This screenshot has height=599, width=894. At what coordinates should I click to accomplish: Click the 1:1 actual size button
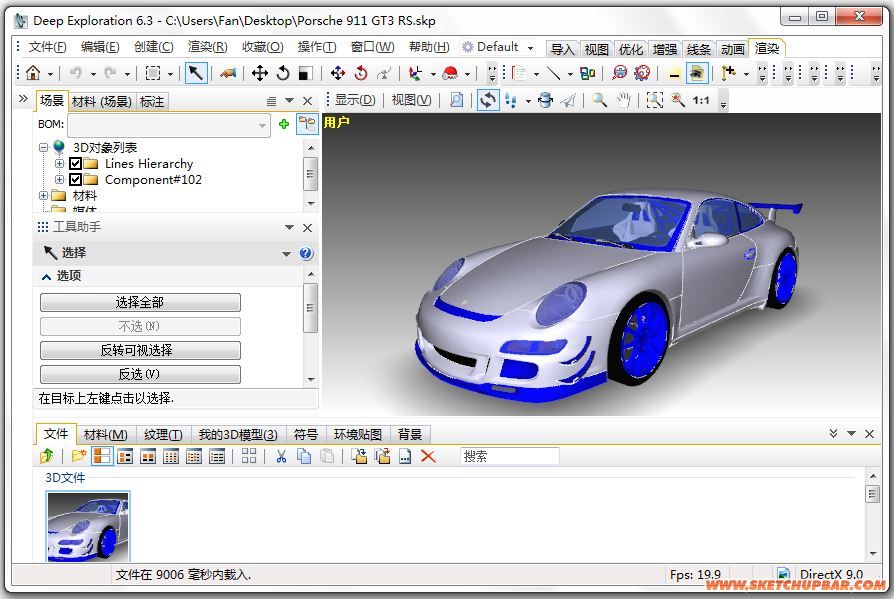pos(701,100)
